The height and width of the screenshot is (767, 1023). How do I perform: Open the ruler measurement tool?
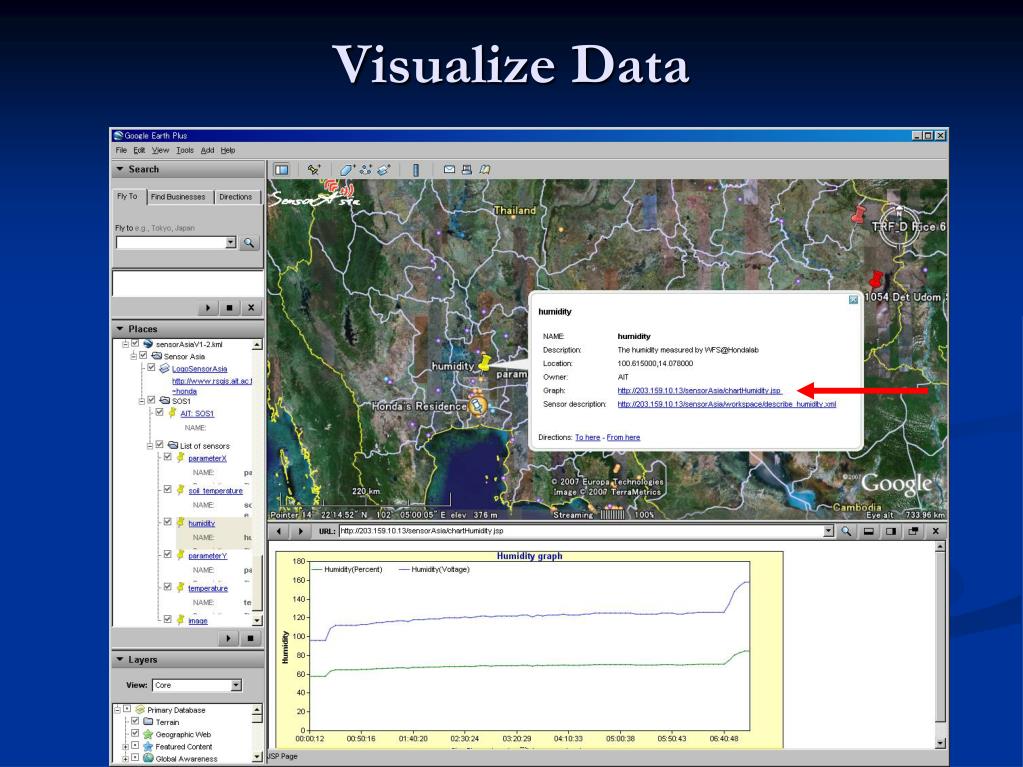(416, 170)
